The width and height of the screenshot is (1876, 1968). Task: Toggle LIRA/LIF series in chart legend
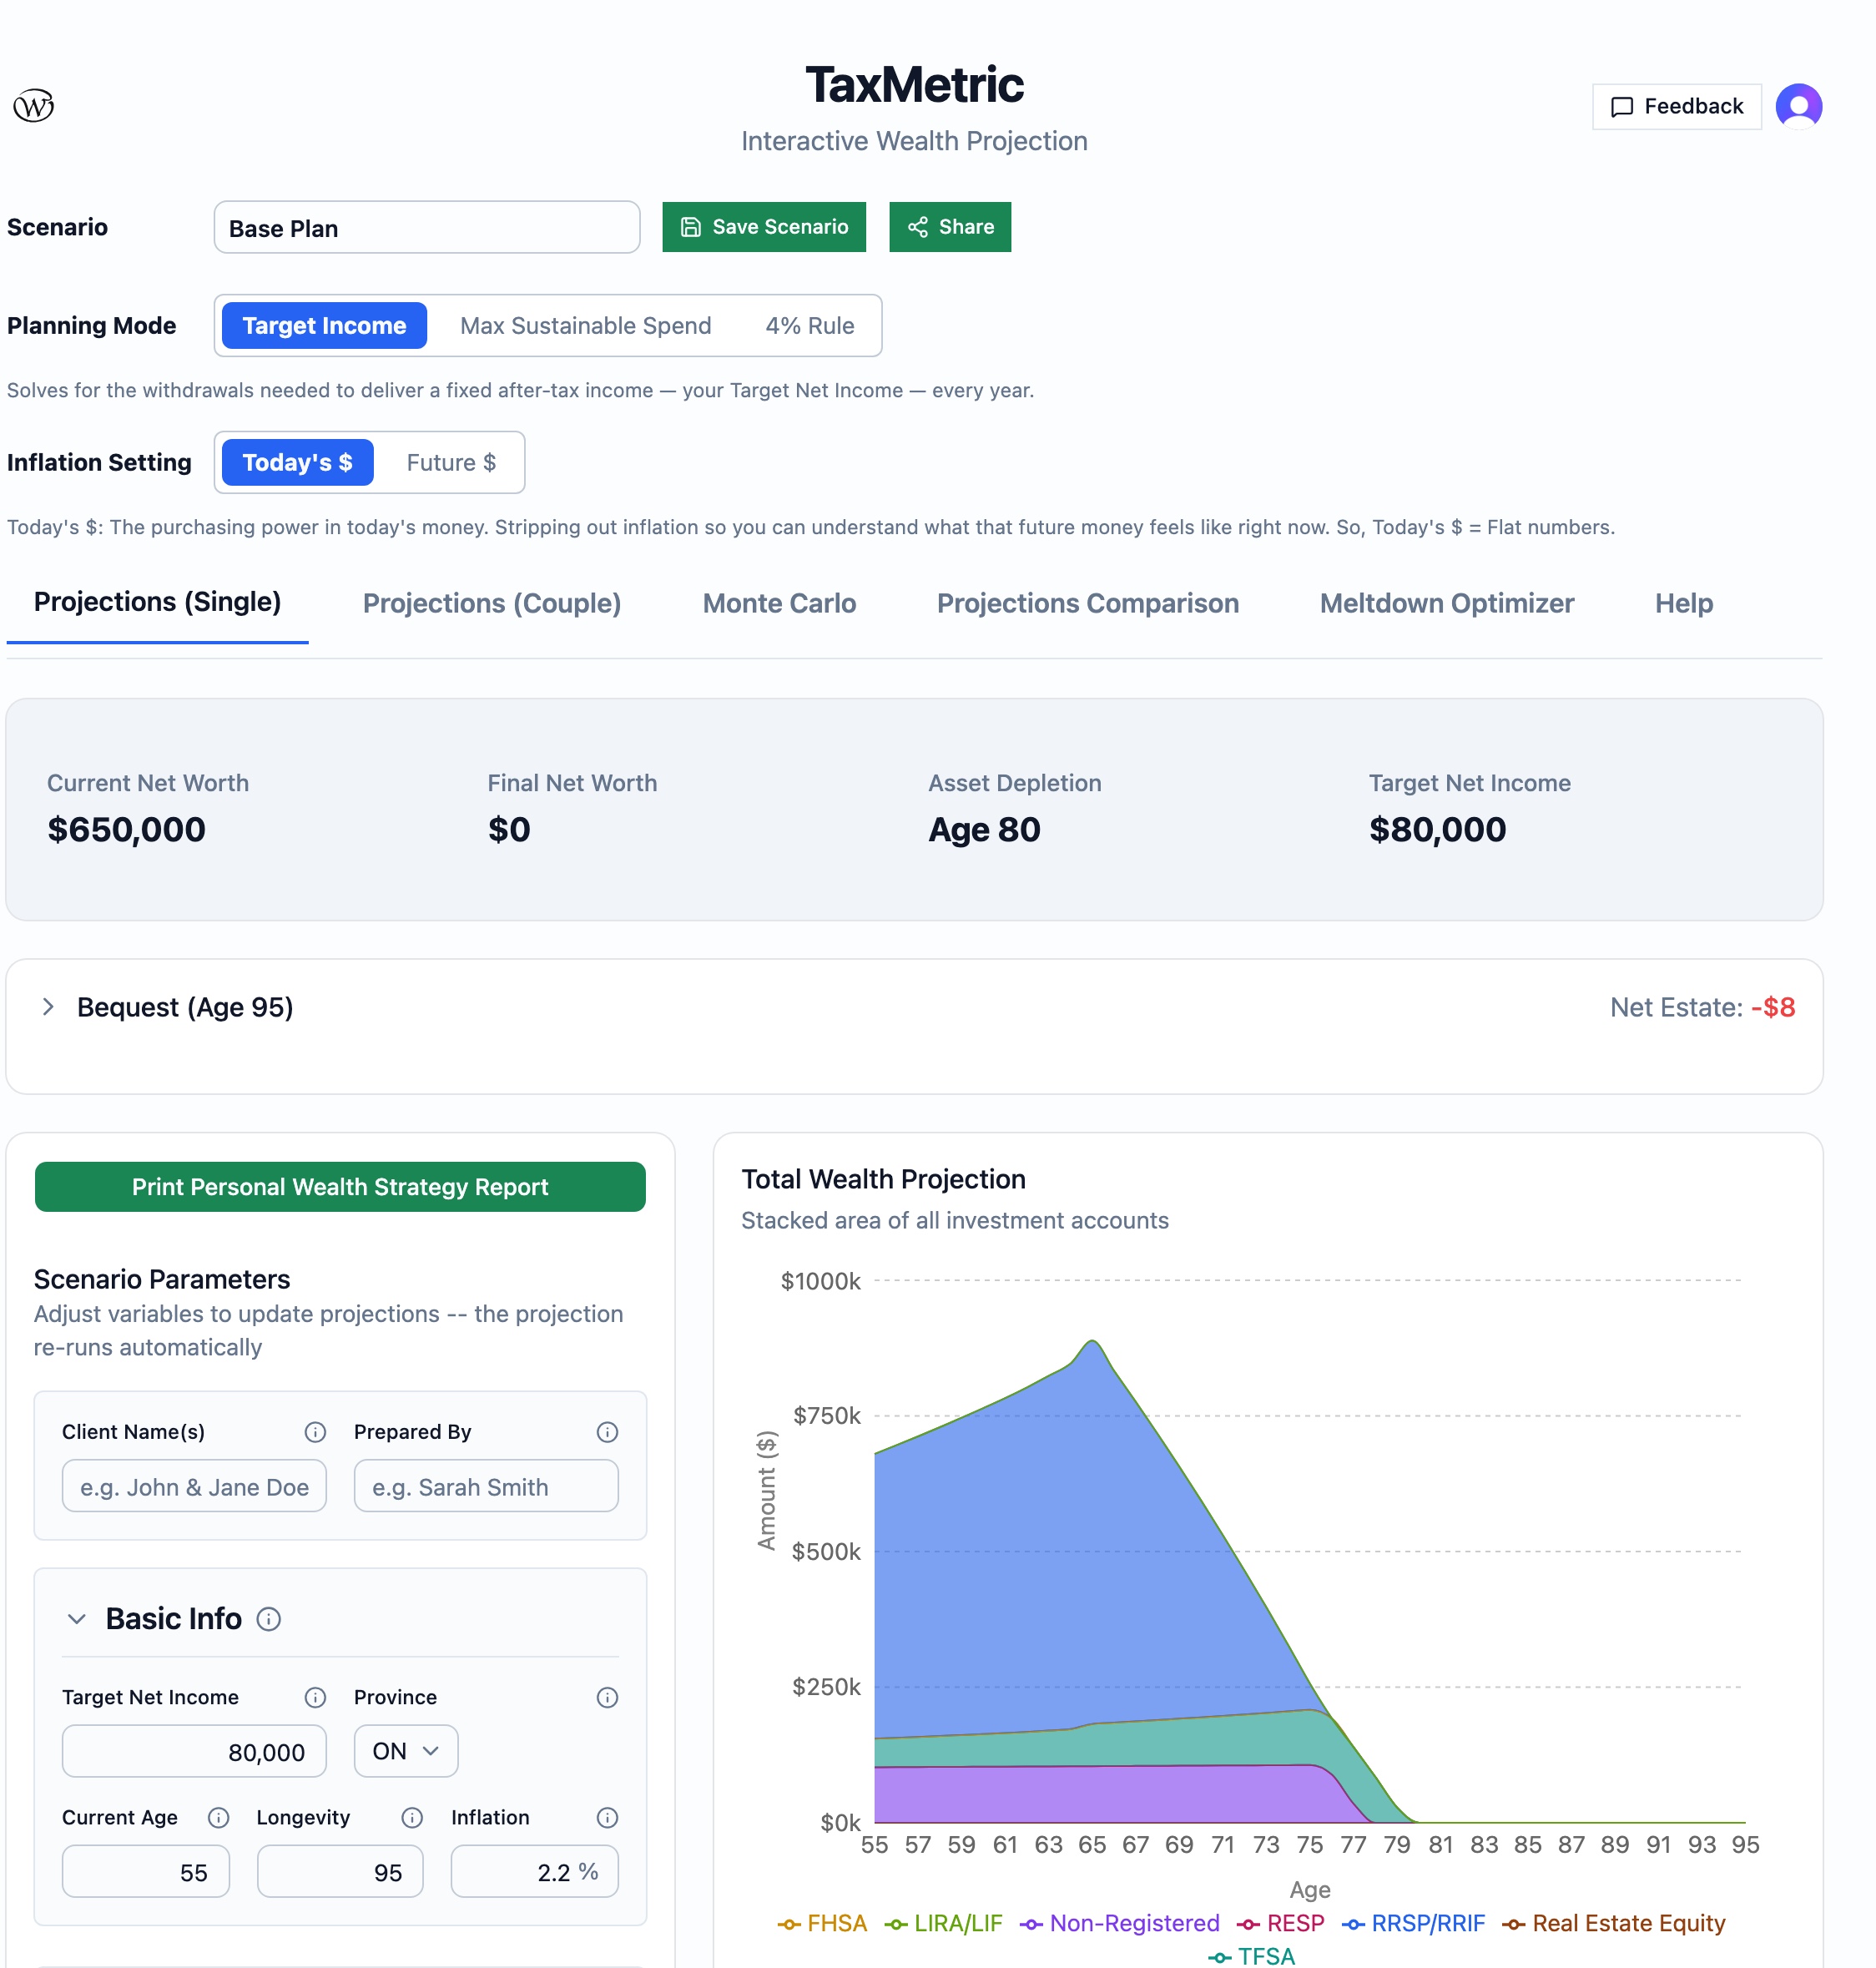943,1923
